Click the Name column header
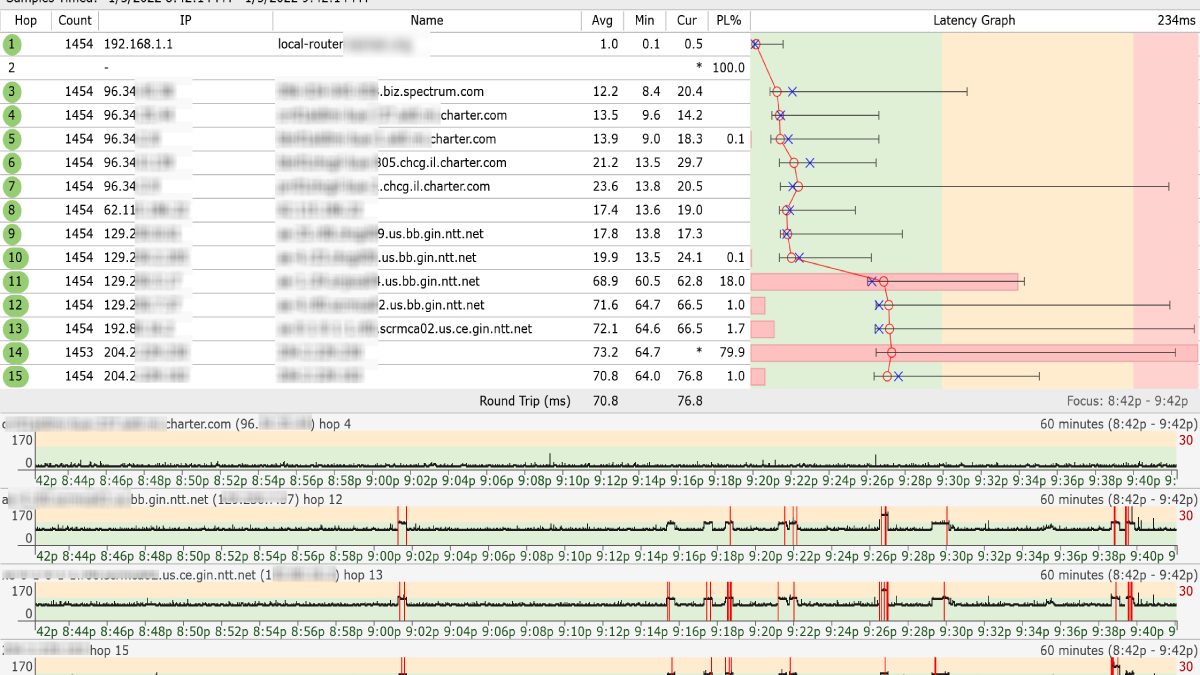 pos(426,20)
